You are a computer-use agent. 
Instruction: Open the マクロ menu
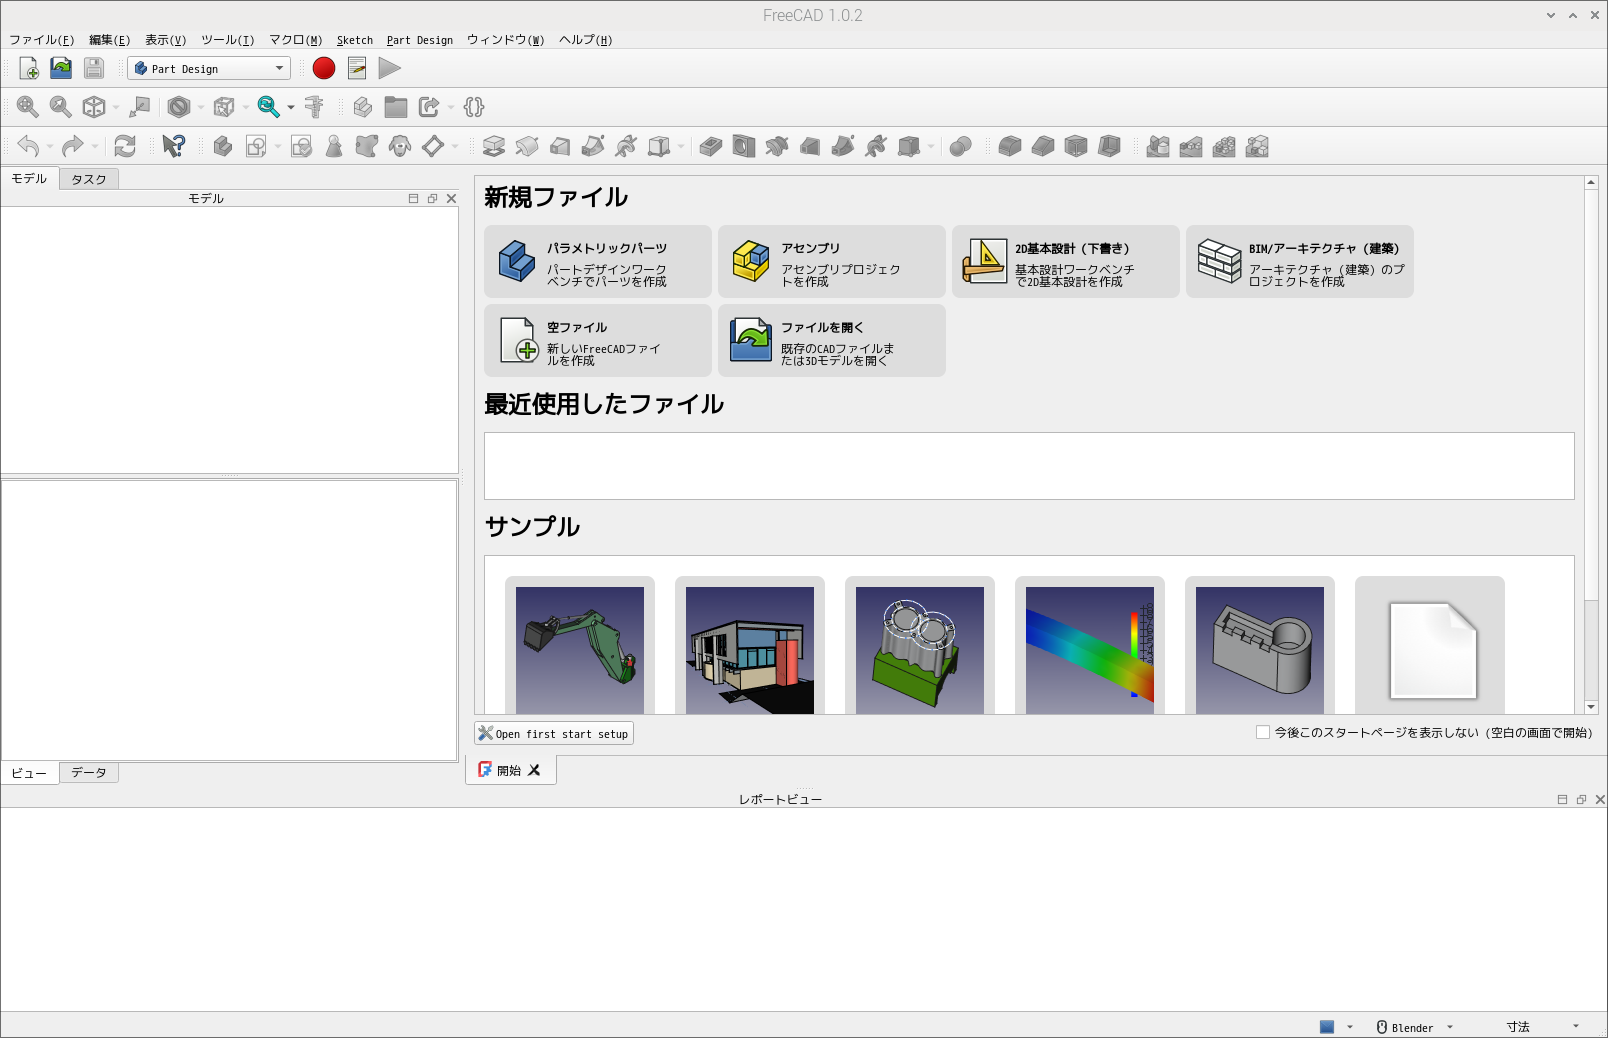pos(295,40)
